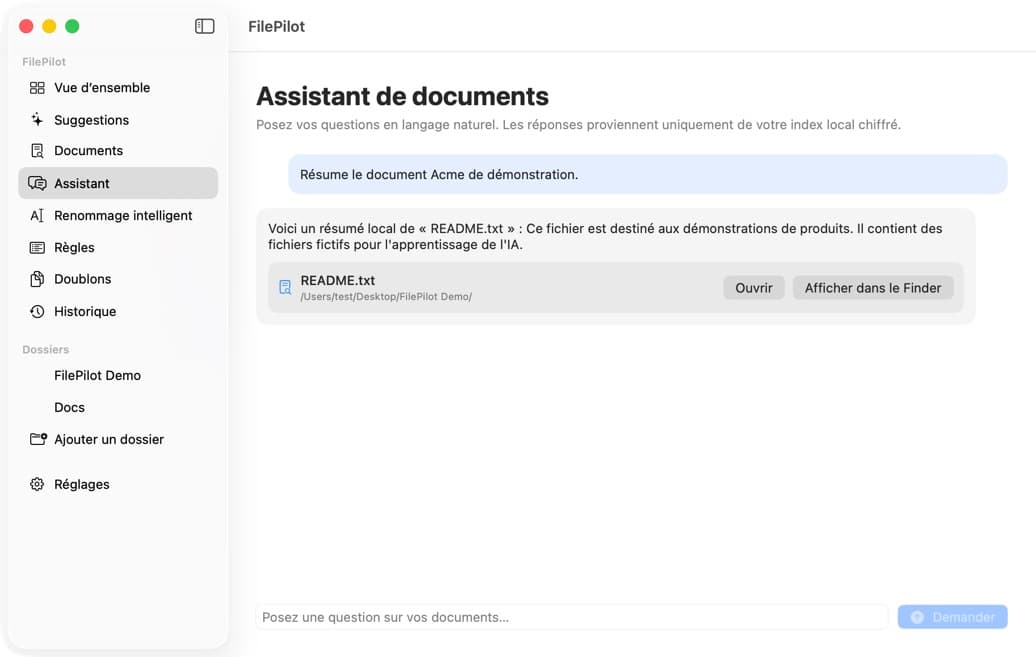
Task: Open Réglages settings
Action: coord(118,484)
